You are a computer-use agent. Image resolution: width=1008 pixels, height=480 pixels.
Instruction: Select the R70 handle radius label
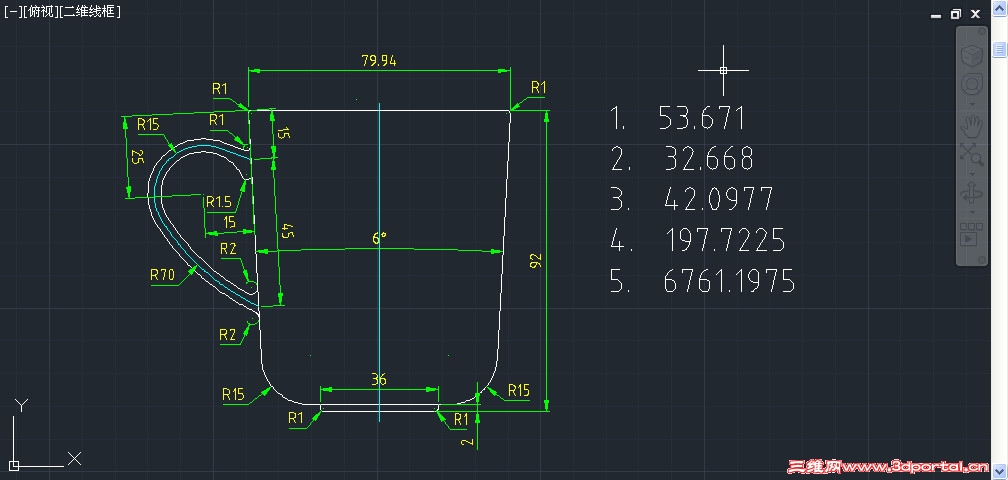pos(162,276)
